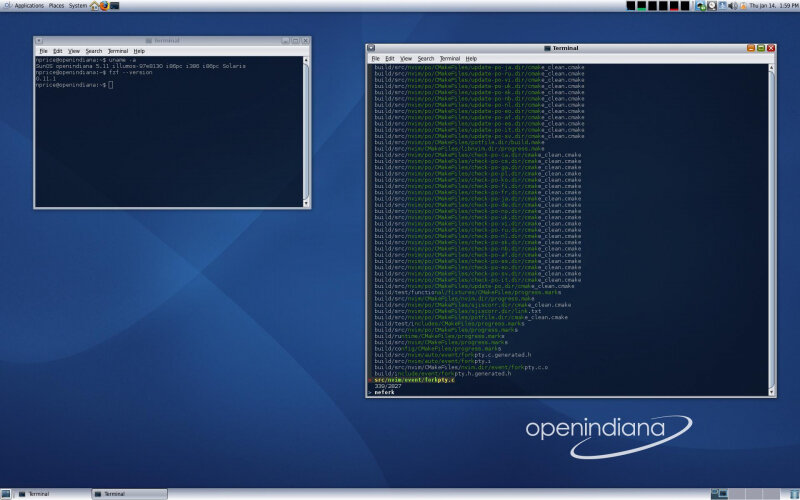Click window menu icon of right Terminal titlebar
The height and width of the screenshot is (500, 800).
click(x=371, y=48)
